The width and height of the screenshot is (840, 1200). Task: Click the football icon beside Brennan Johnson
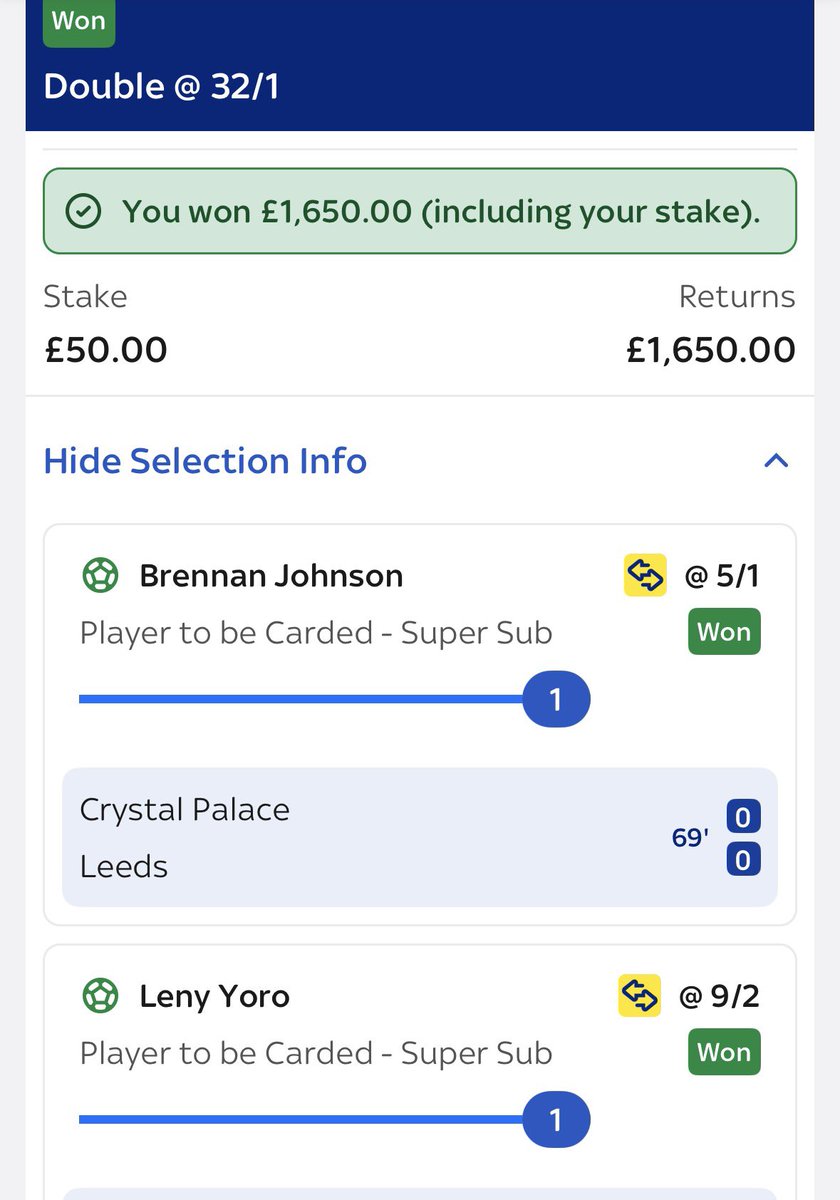click(99, 576)
